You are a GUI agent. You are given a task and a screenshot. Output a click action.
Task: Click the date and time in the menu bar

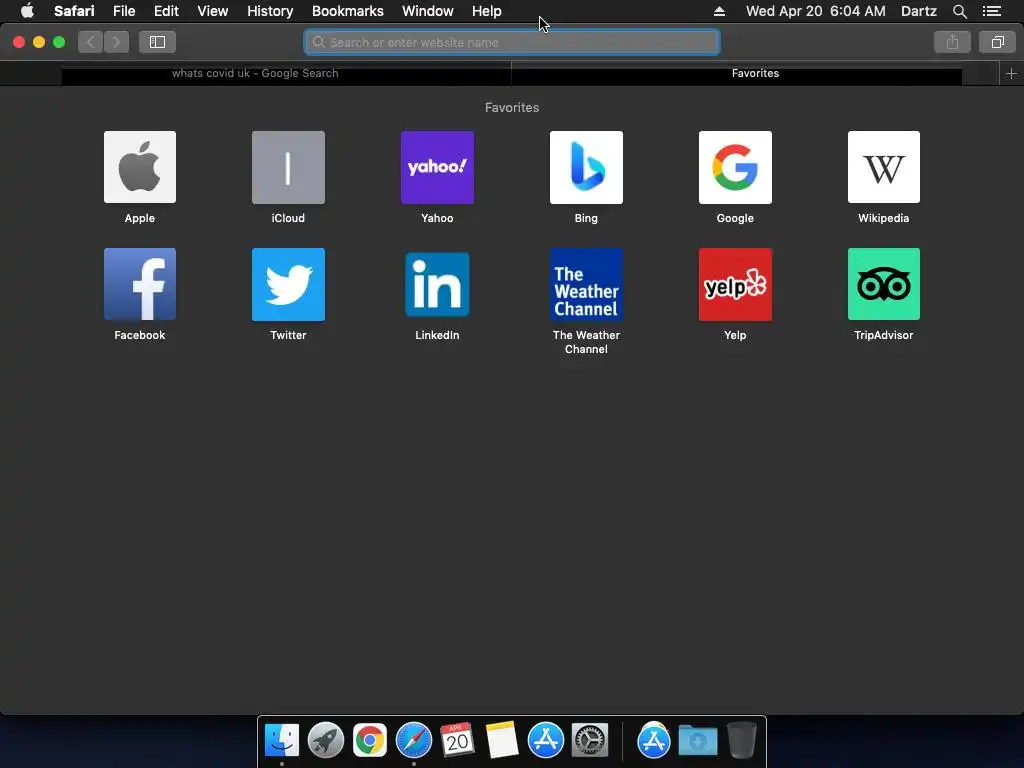pos(816,11)
